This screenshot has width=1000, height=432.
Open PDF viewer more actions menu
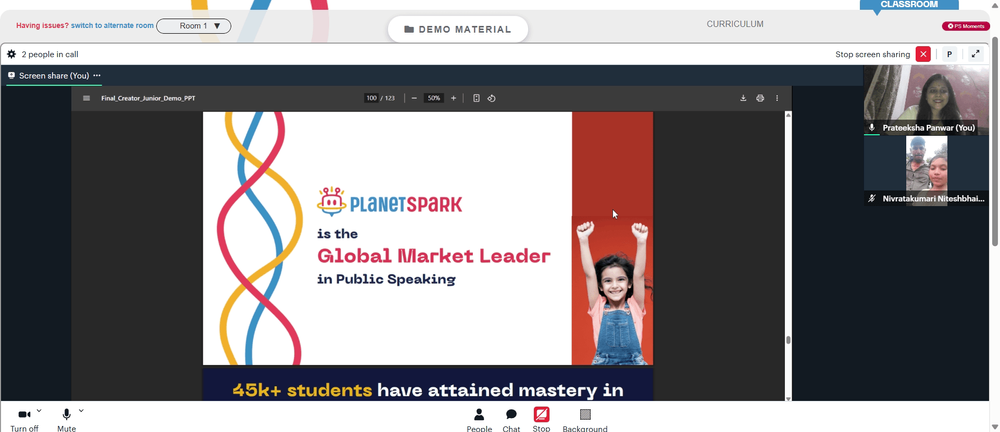777,98
